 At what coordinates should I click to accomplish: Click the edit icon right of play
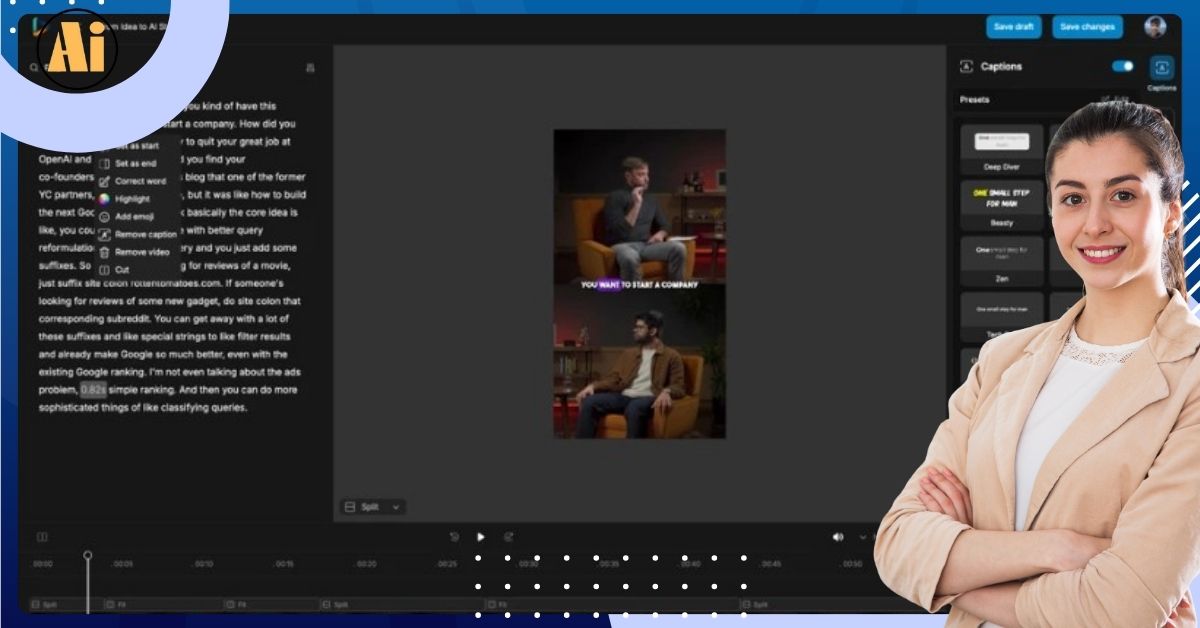508,537
